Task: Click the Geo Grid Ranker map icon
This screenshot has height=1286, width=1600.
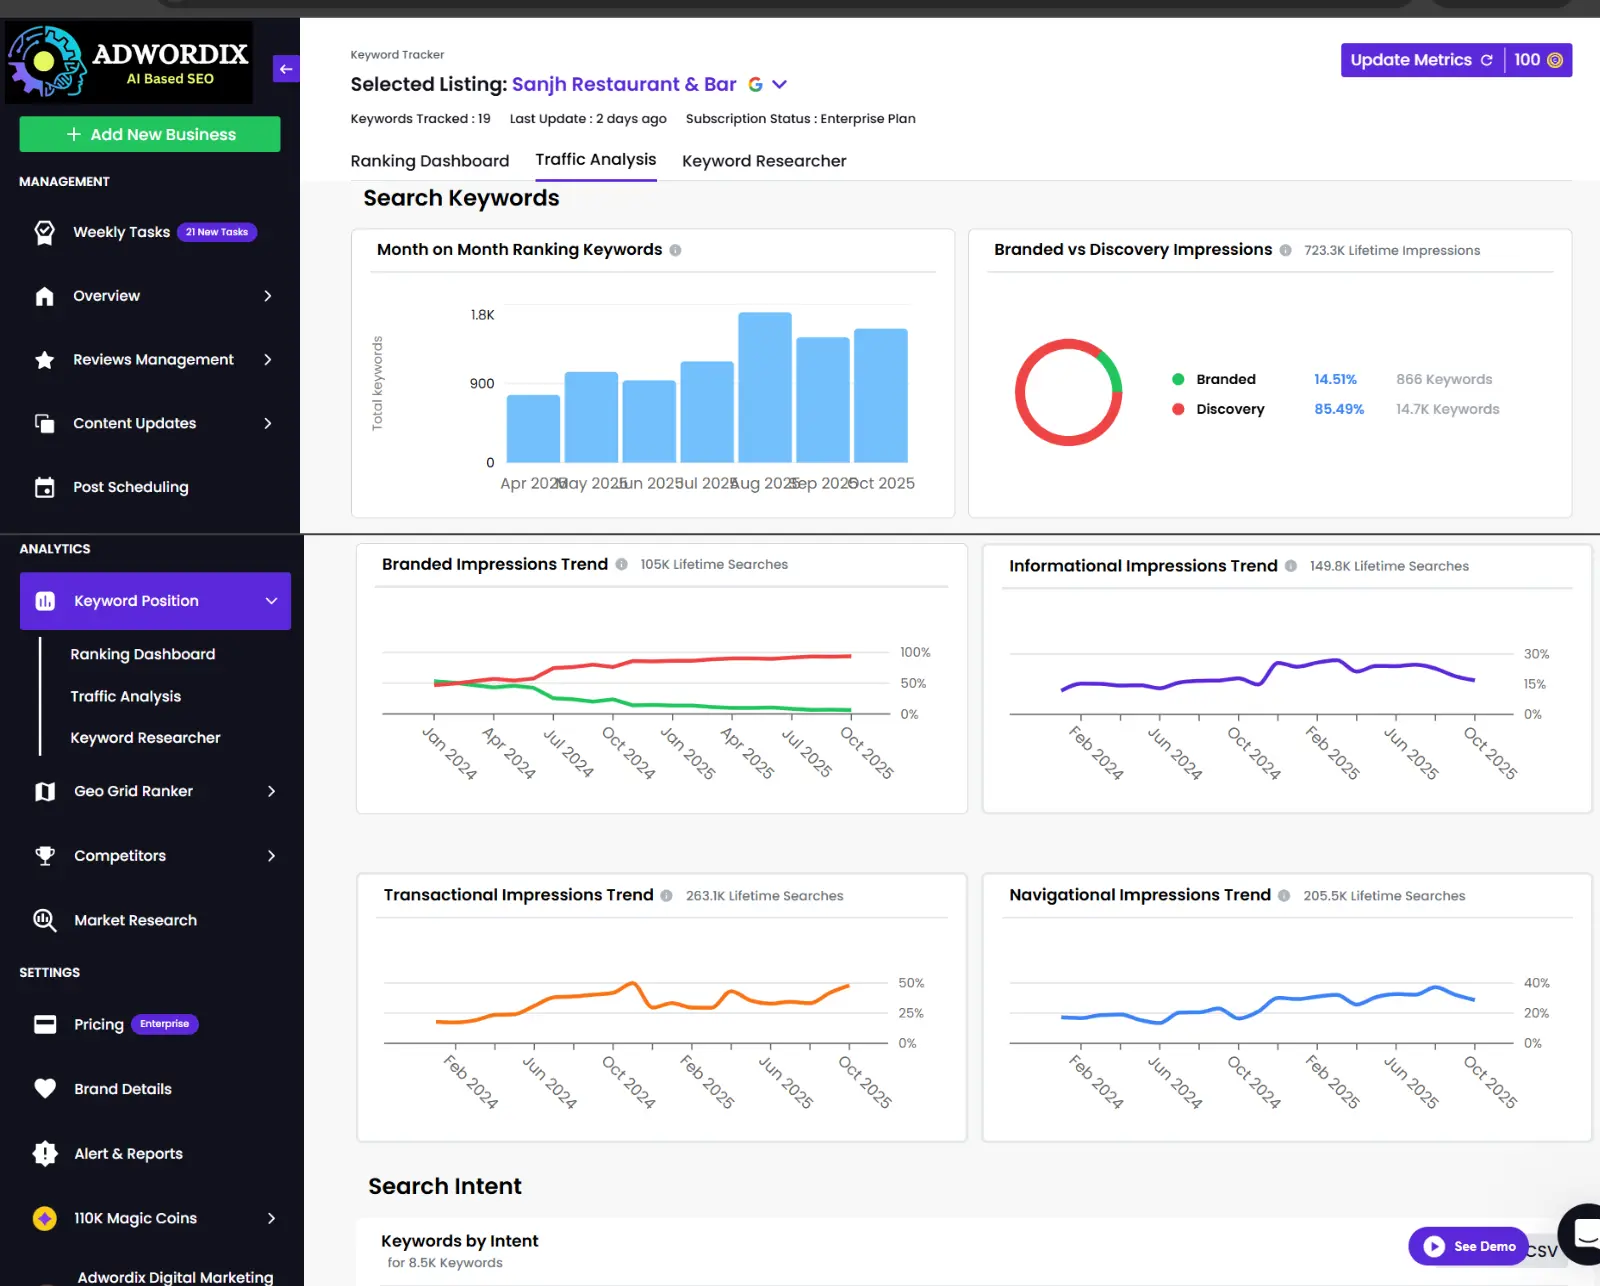Action: coord(45,792)
